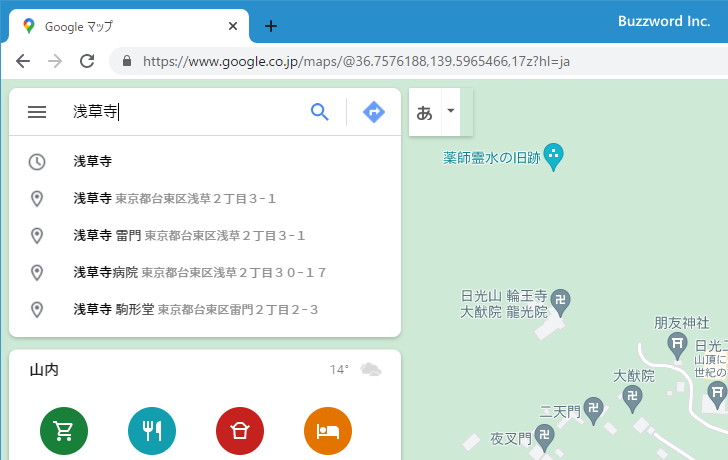Viewport: 728px width, 460px height.
Task: Click the red takeout icon
Action: 240,431
